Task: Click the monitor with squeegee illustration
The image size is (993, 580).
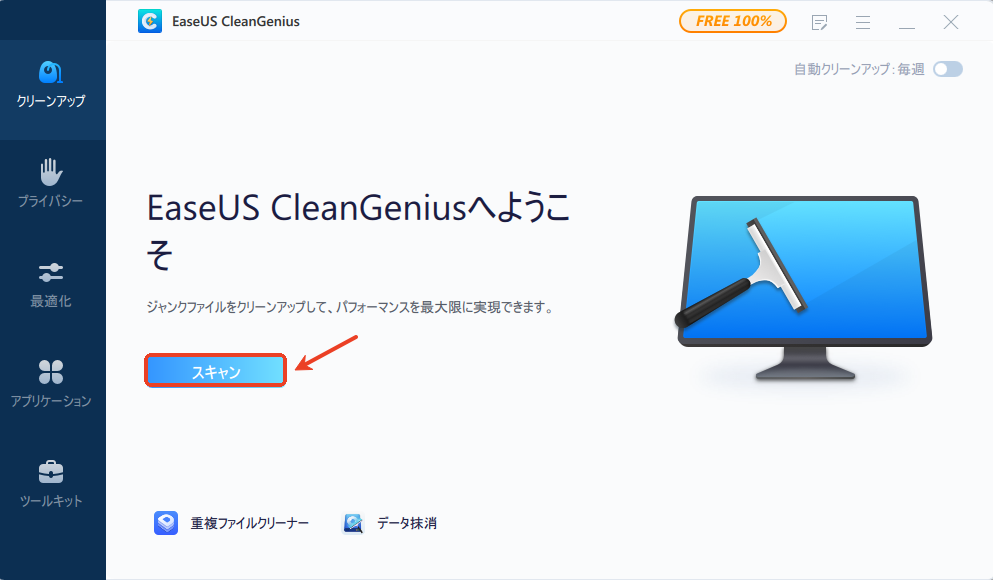Action: tap(802, 288)
